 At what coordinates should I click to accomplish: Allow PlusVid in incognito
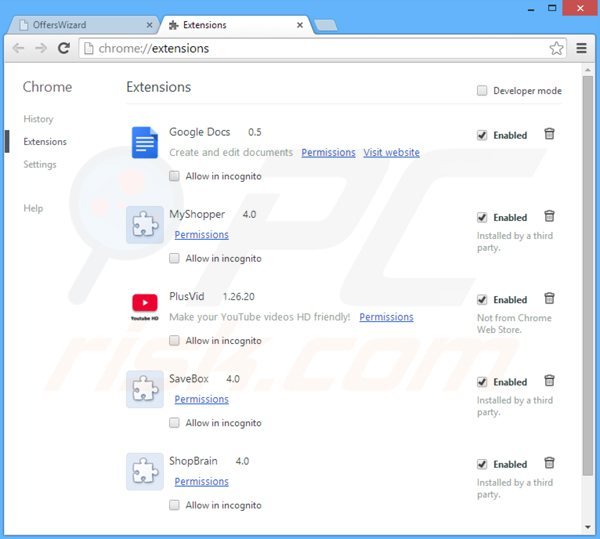coord(174,340)
